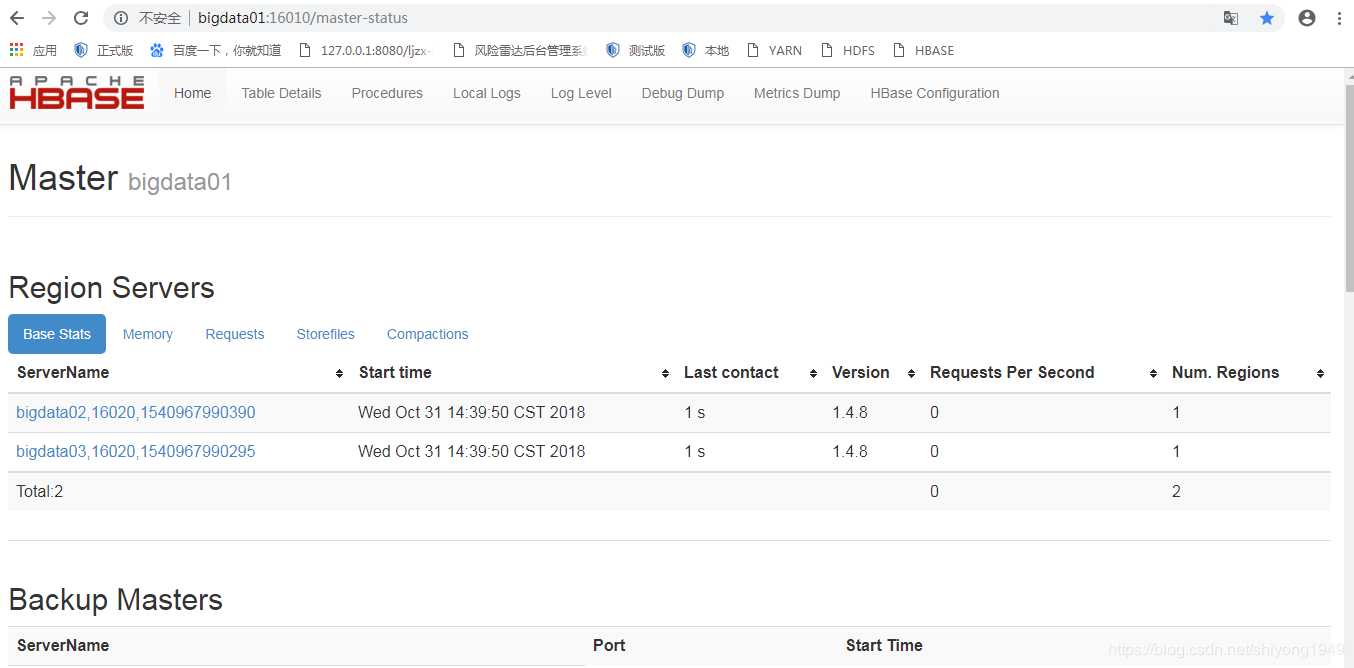The image size is (1354, 668).
Task: Open the YARN bookmark
Action: [775, 50]
